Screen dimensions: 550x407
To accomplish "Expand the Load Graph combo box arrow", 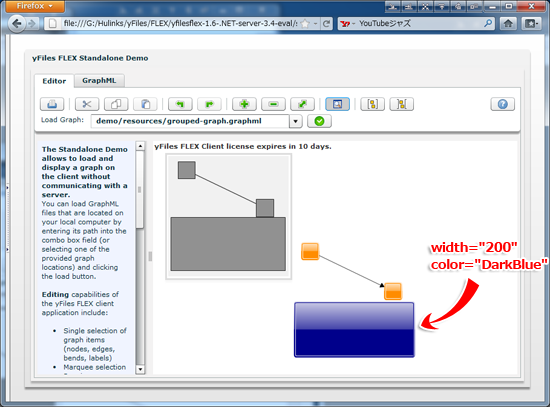I will [296, 121].
